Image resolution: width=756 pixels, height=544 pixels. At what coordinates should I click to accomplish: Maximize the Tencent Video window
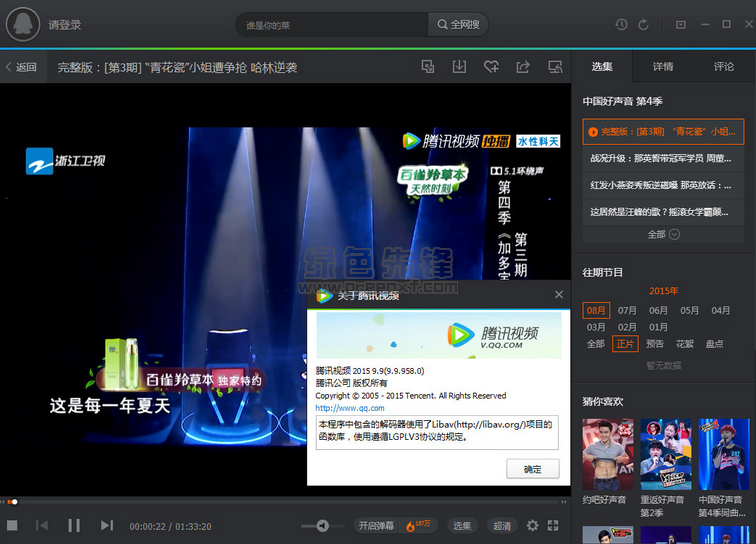726,24
